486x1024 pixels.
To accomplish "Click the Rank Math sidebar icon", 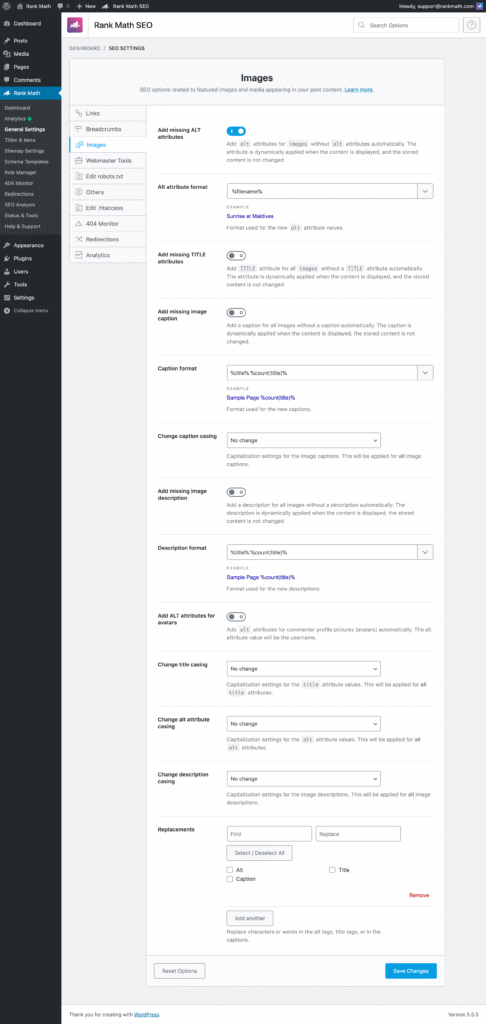I will coord(7,93).
